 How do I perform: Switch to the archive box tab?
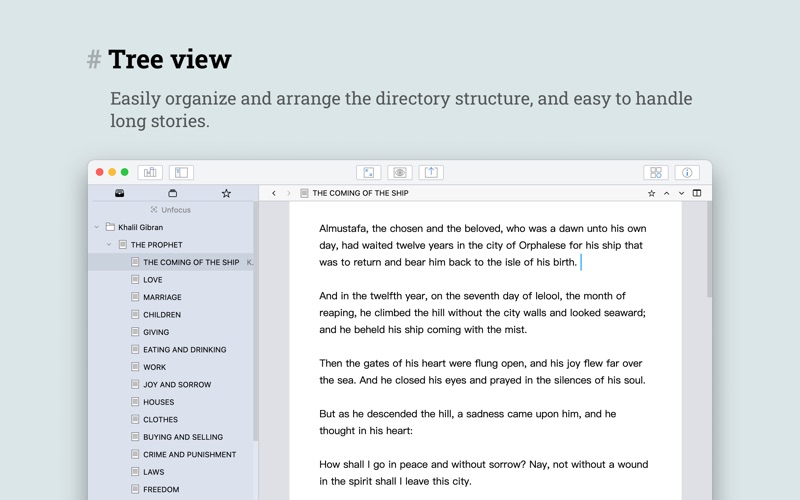point(172,193)
